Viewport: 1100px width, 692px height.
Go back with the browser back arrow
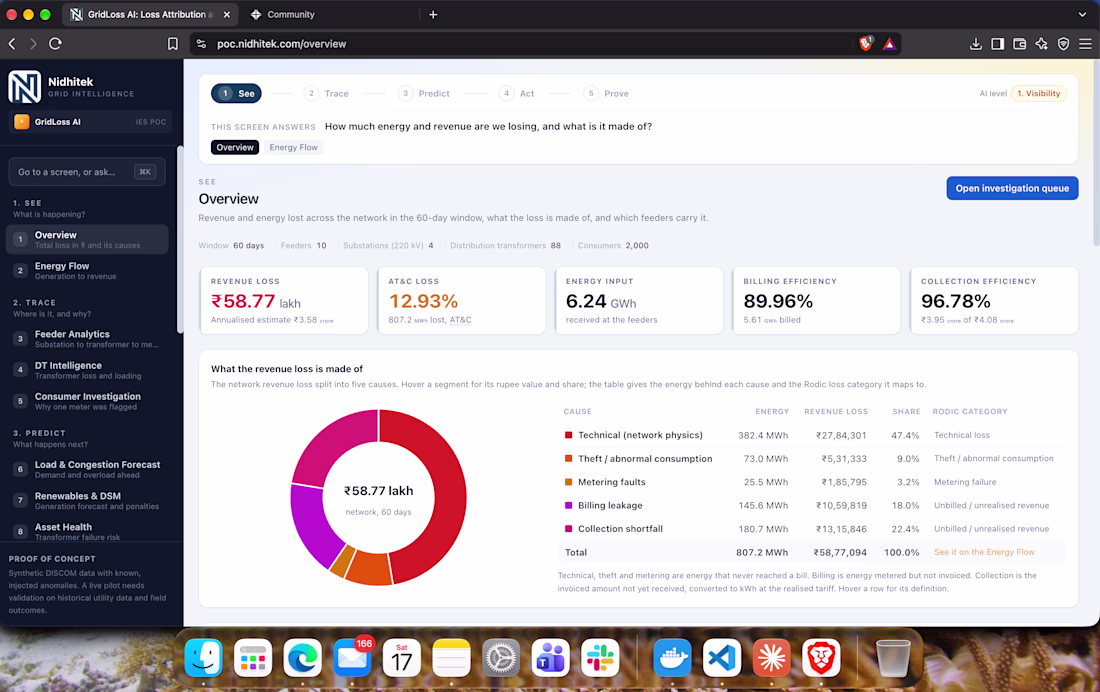coord(12,44)
